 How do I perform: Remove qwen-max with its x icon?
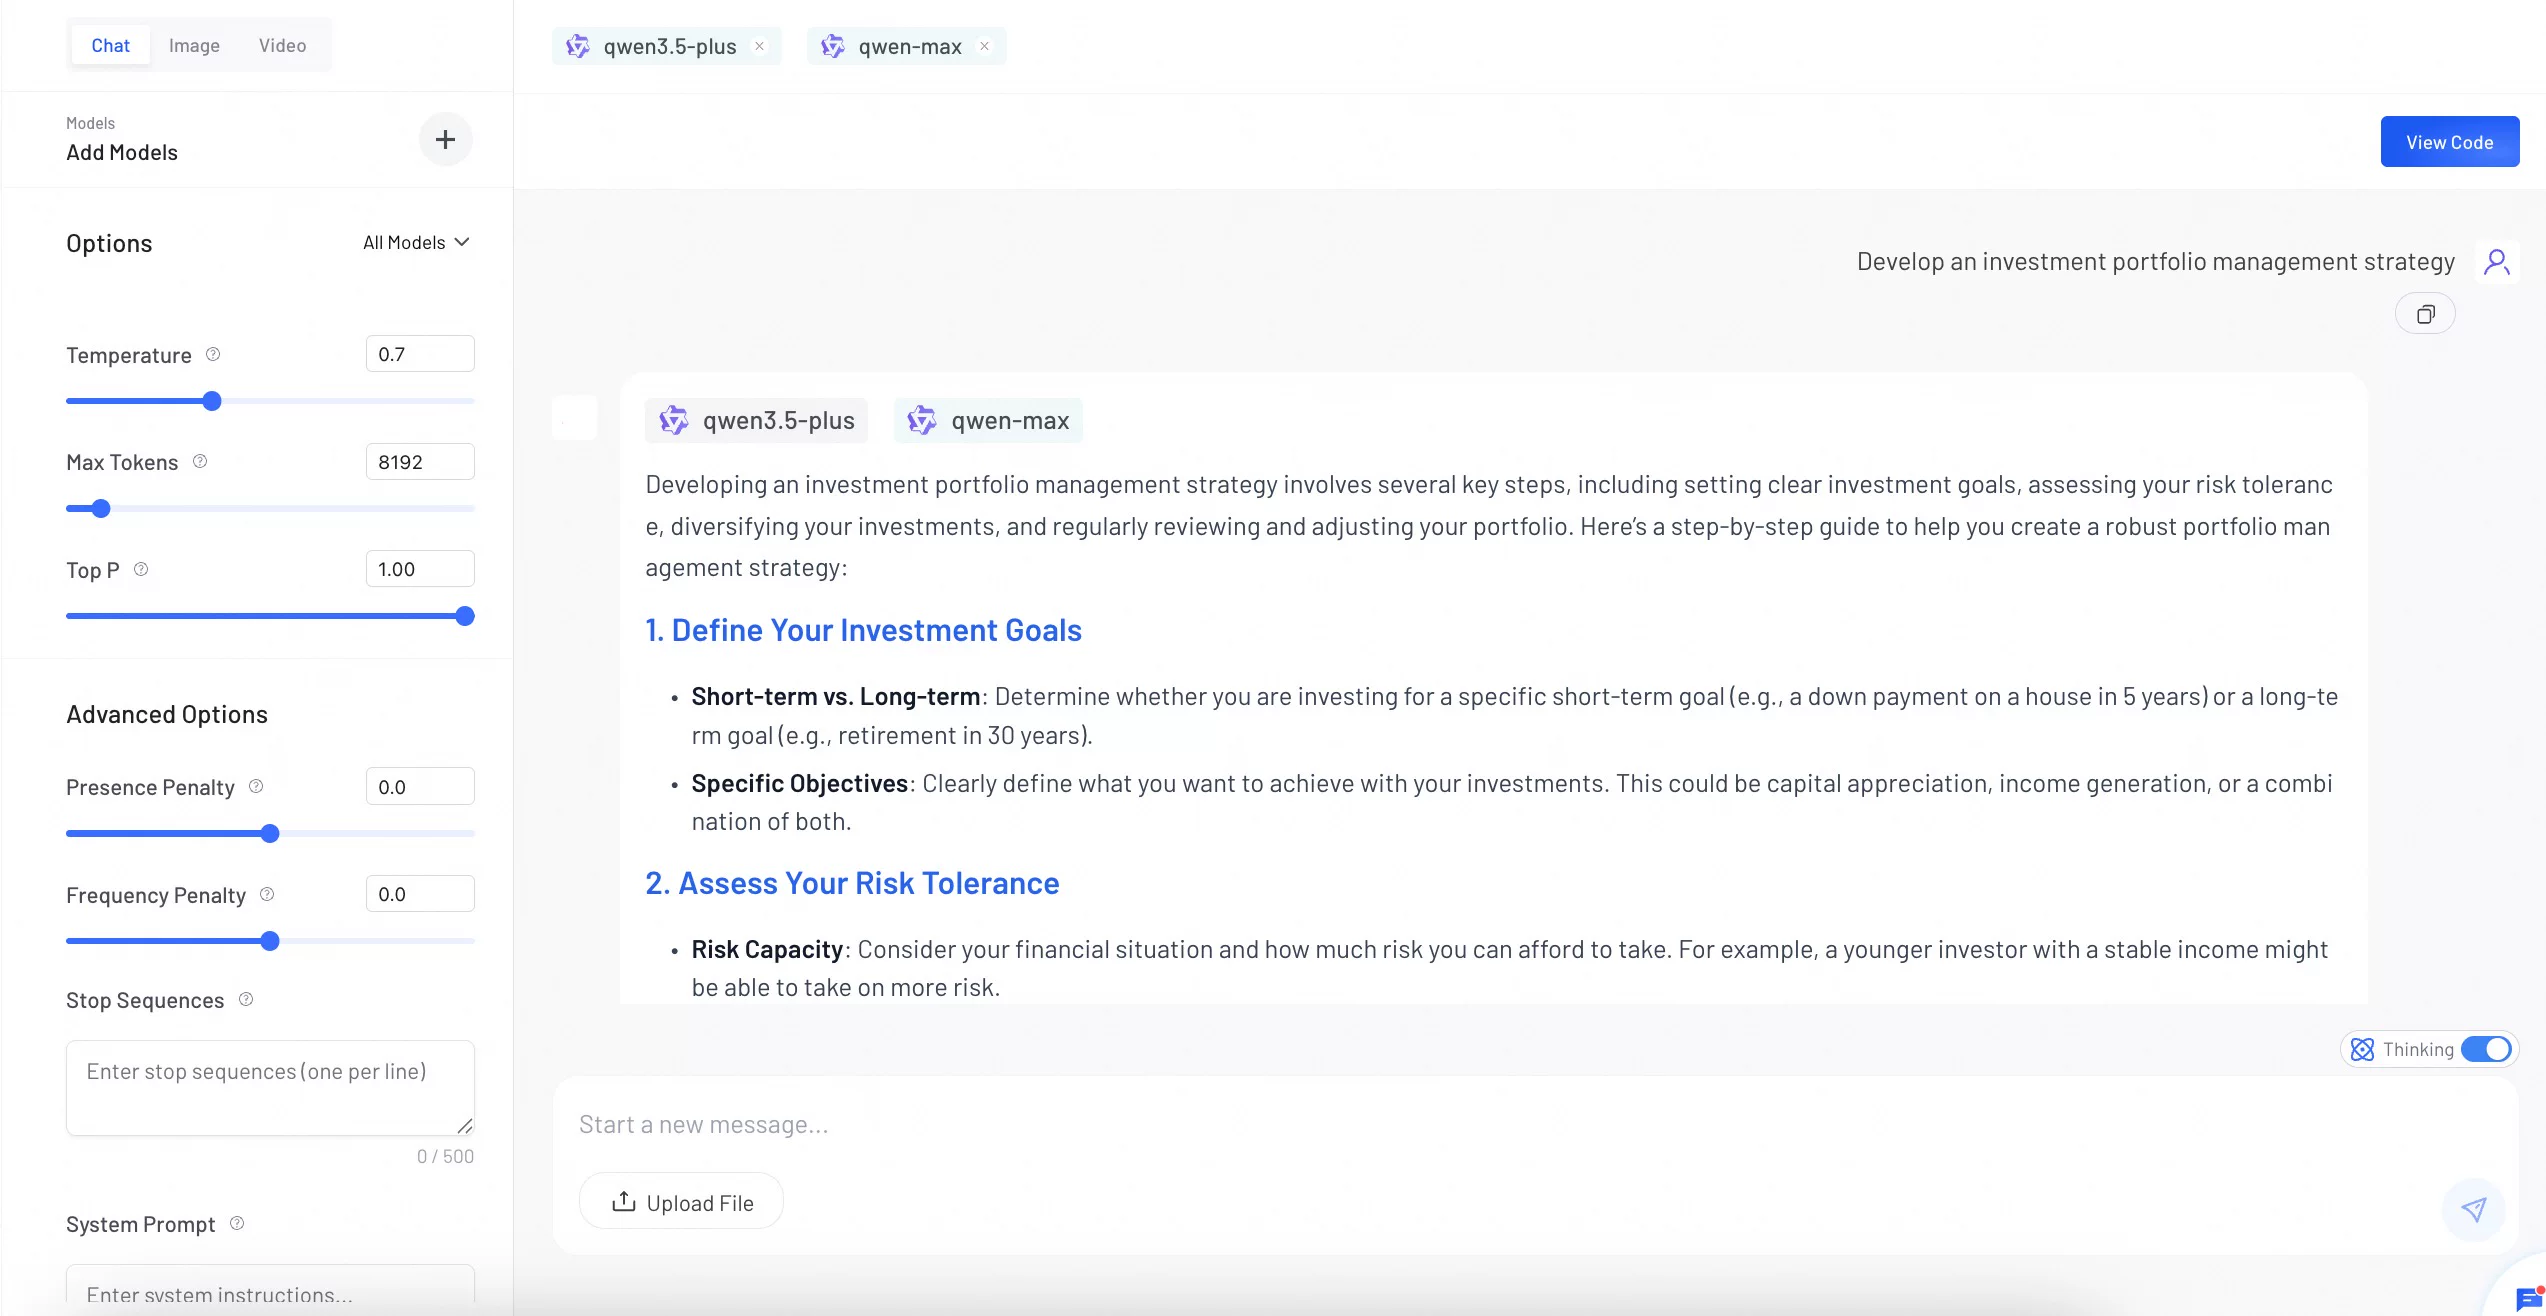pos(984,46)
